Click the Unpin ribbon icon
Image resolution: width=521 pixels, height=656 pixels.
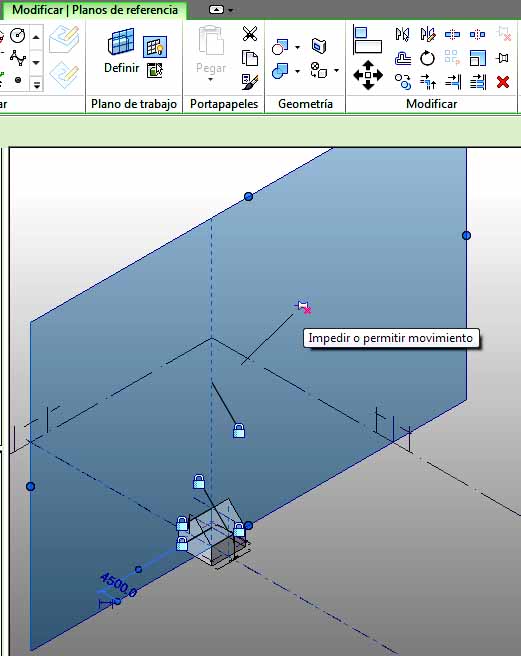[x=504, y=33]
